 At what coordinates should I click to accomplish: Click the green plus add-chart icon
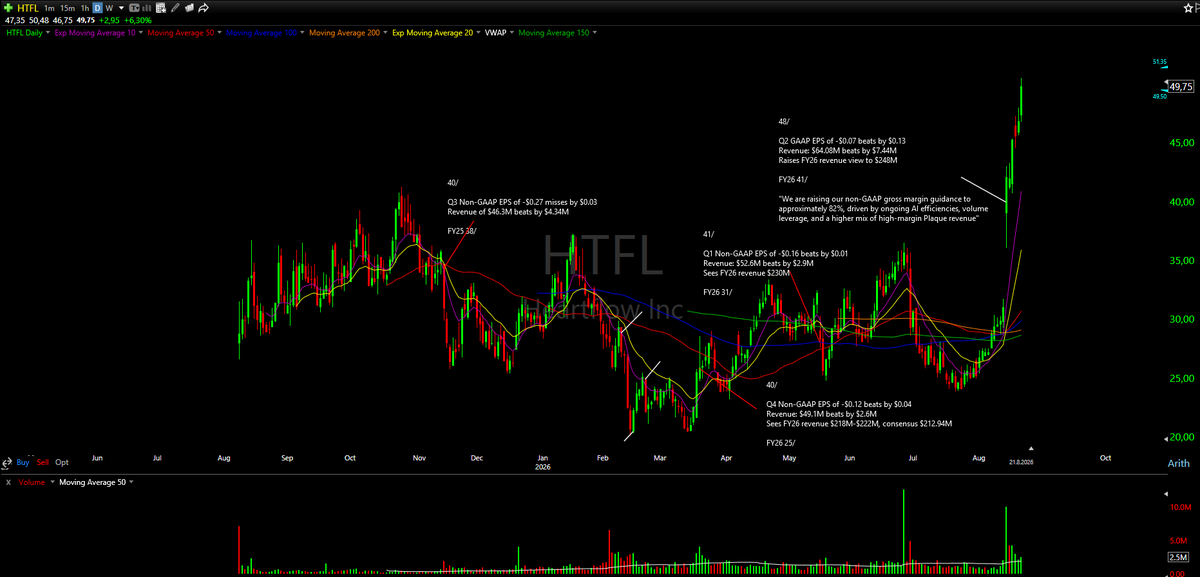pyautogui.click(x=8, y=8)
